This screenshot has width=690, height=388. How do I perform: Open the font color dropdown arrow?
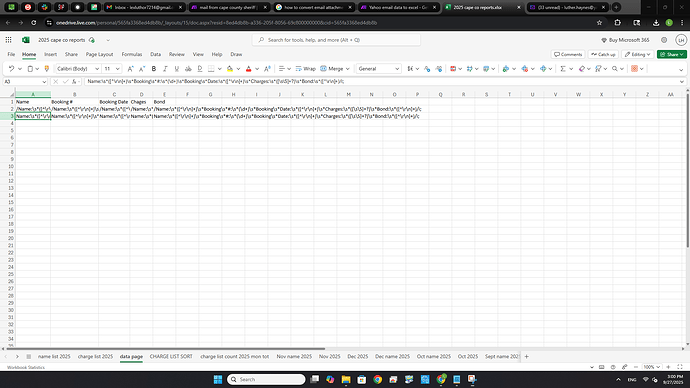(x=257, y=69)
